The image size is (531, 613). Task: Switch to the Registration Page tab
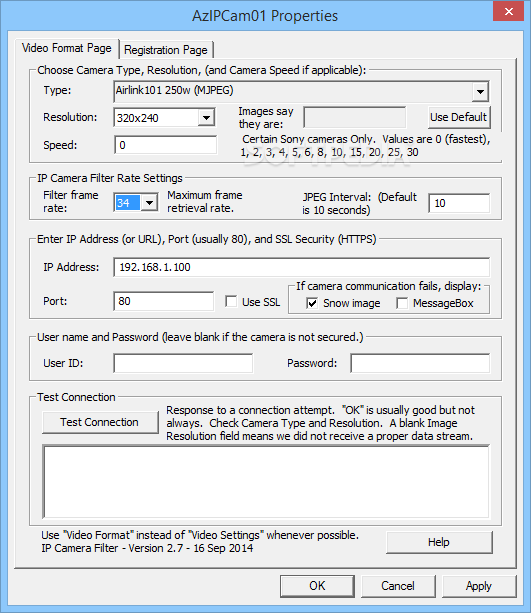[x=166, y=50]
